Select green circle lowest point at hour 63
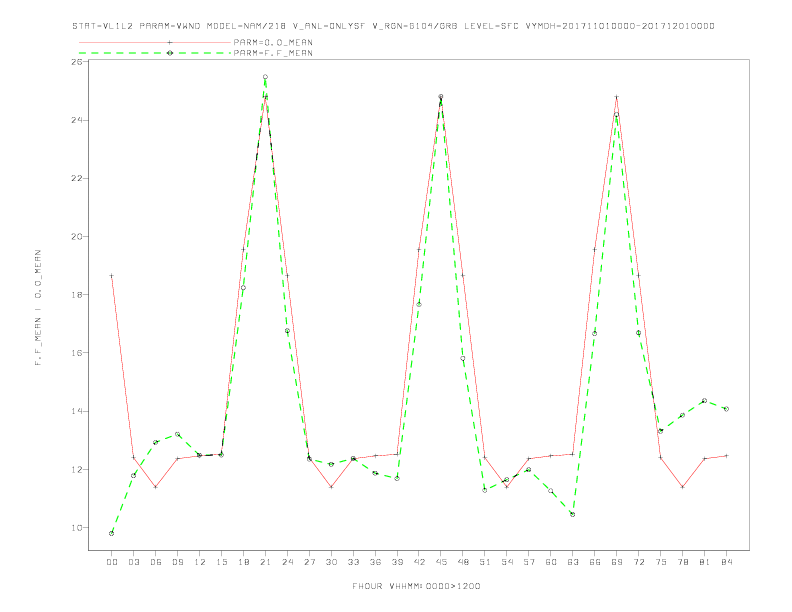This screenshot has width=792, height=612. (x=572, y=514)
